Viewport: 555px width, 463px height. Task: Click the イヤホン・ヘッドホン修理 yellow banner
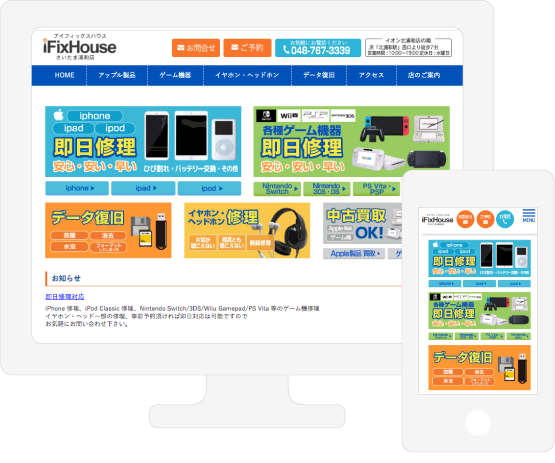click(x=247, y=230)
